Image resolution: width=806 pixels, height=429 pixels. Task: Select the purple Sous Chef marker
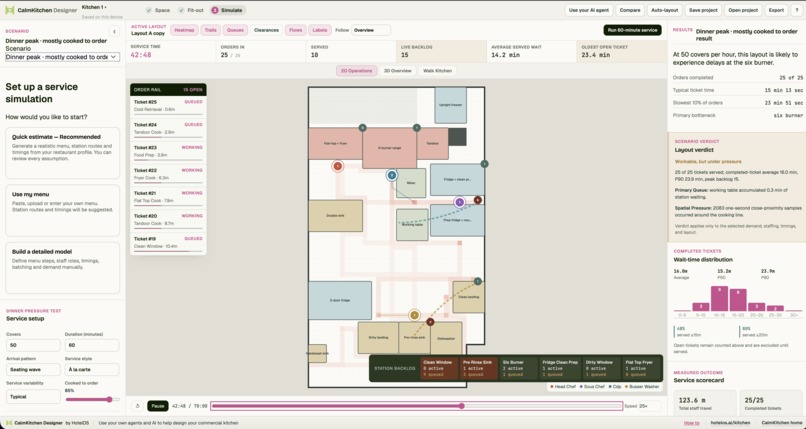[460, 202]
